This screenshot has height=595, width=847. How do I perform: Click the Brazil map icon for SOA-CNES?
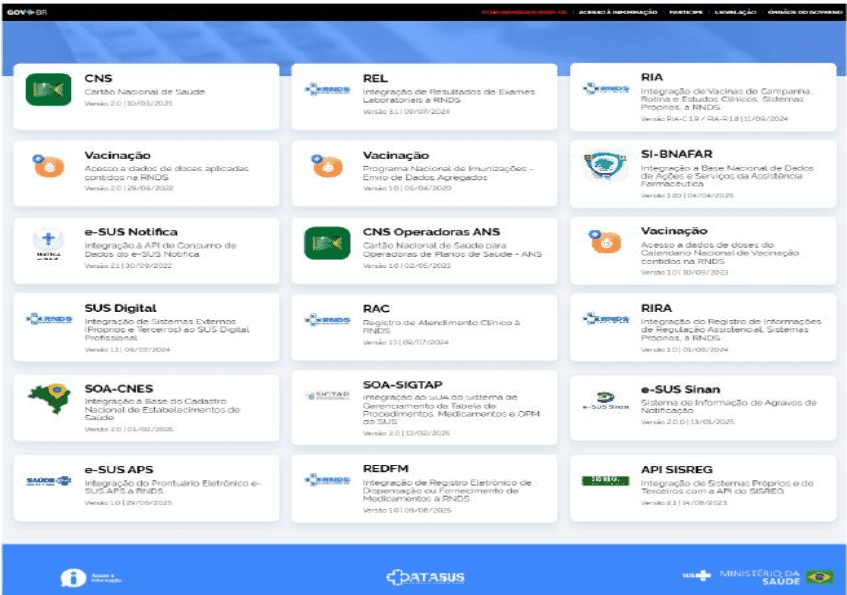(x=49, y=398)
